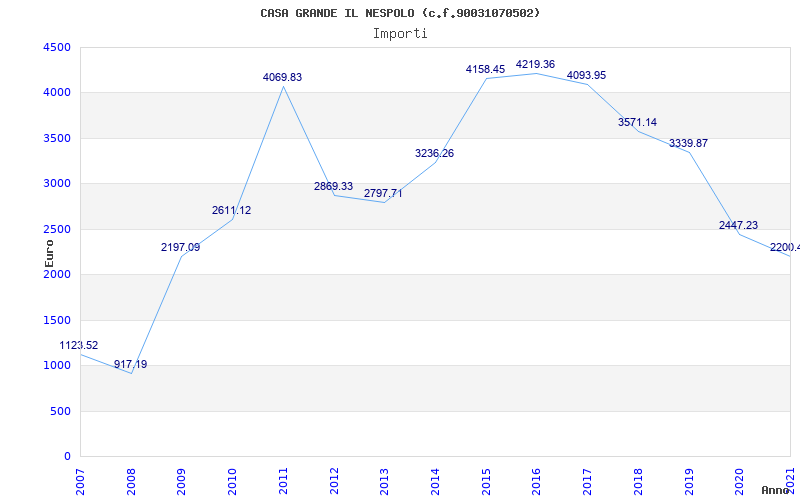Click the x-axis year 2007
The width and height of the screenshot is (800, 500).
[81, 482]
